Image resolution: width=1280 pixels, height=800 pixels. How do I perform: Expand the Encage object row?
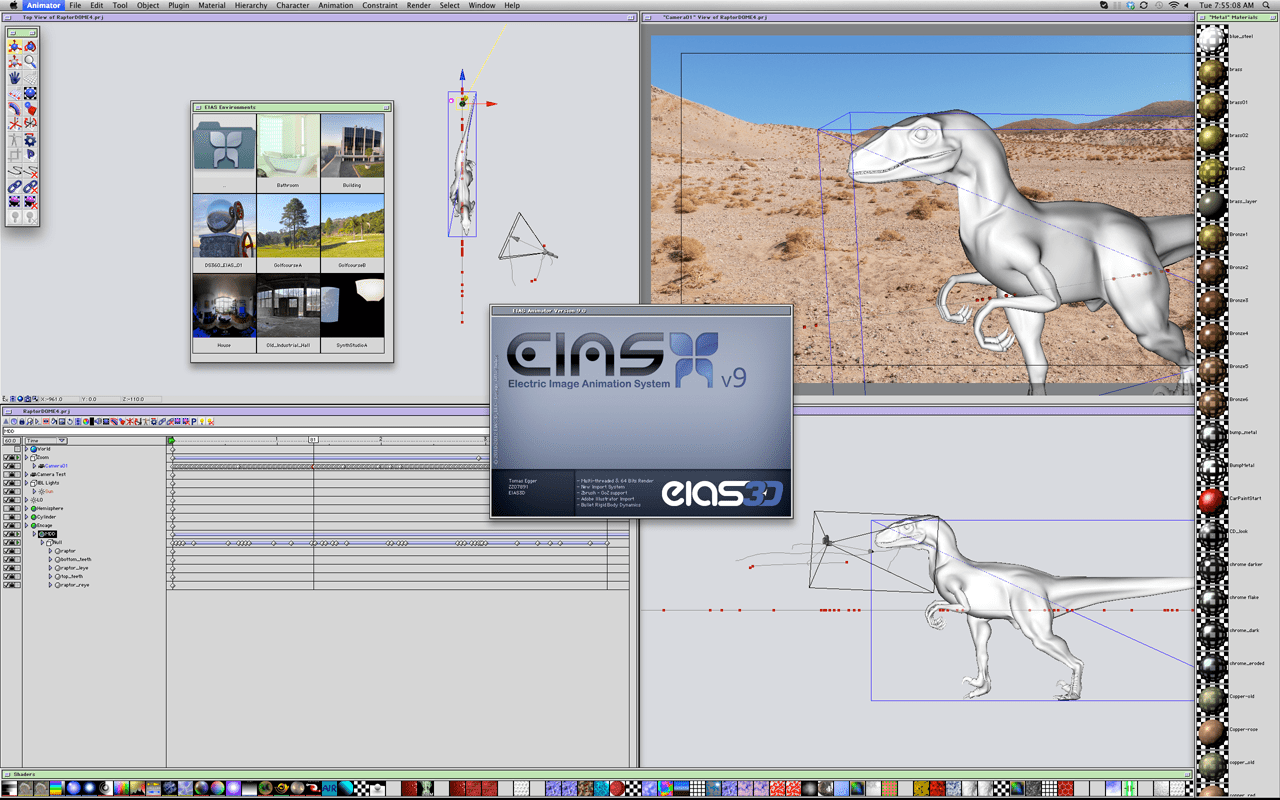pos(27,525)
